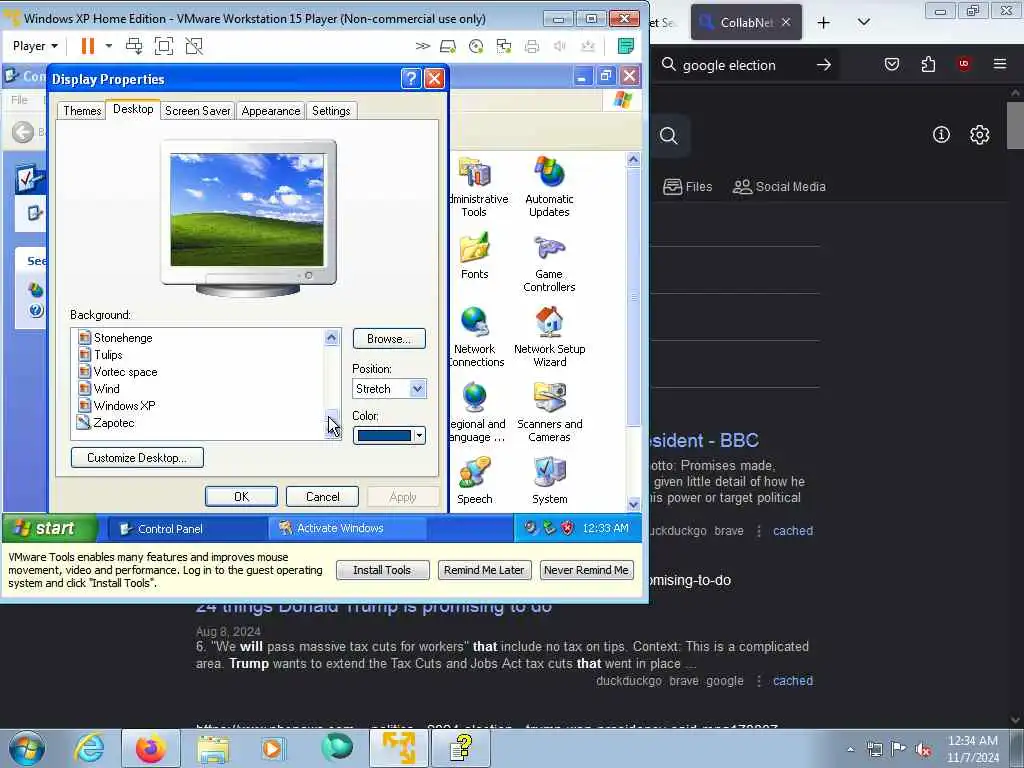Switch to the Appearance tab

coord(270,110)
